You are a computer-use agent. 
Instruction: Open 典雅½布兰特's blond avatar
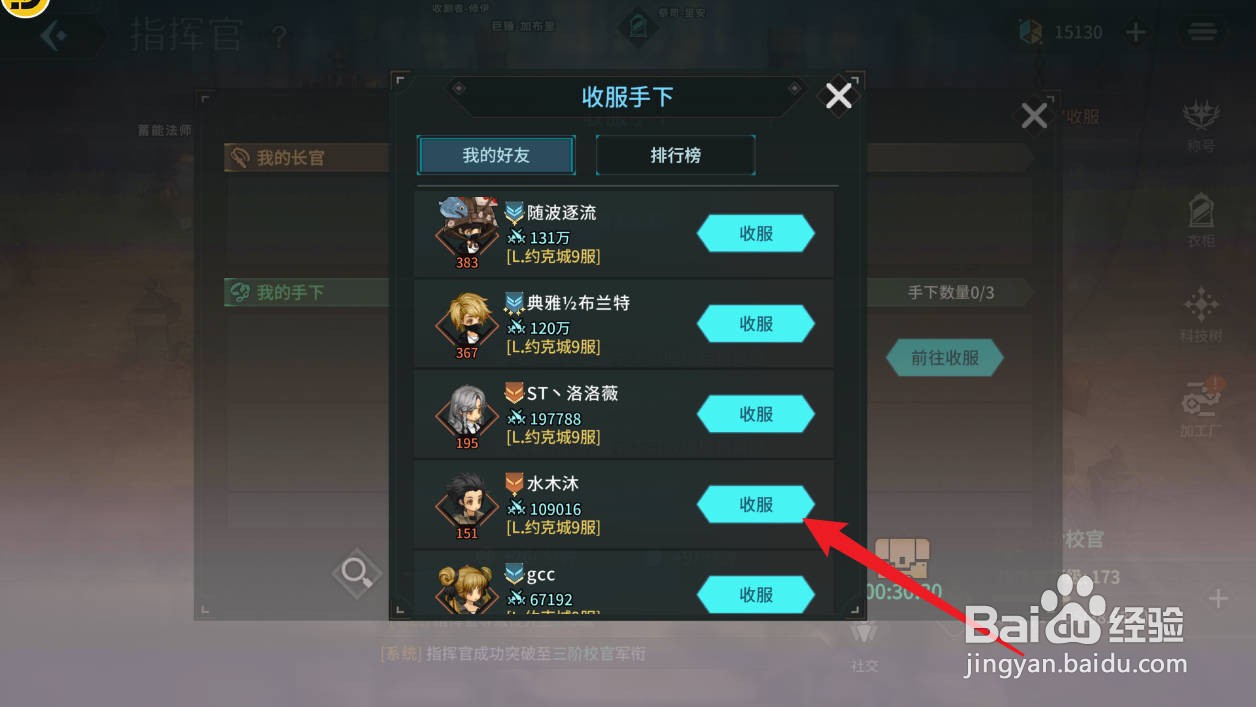pos(467,324)
